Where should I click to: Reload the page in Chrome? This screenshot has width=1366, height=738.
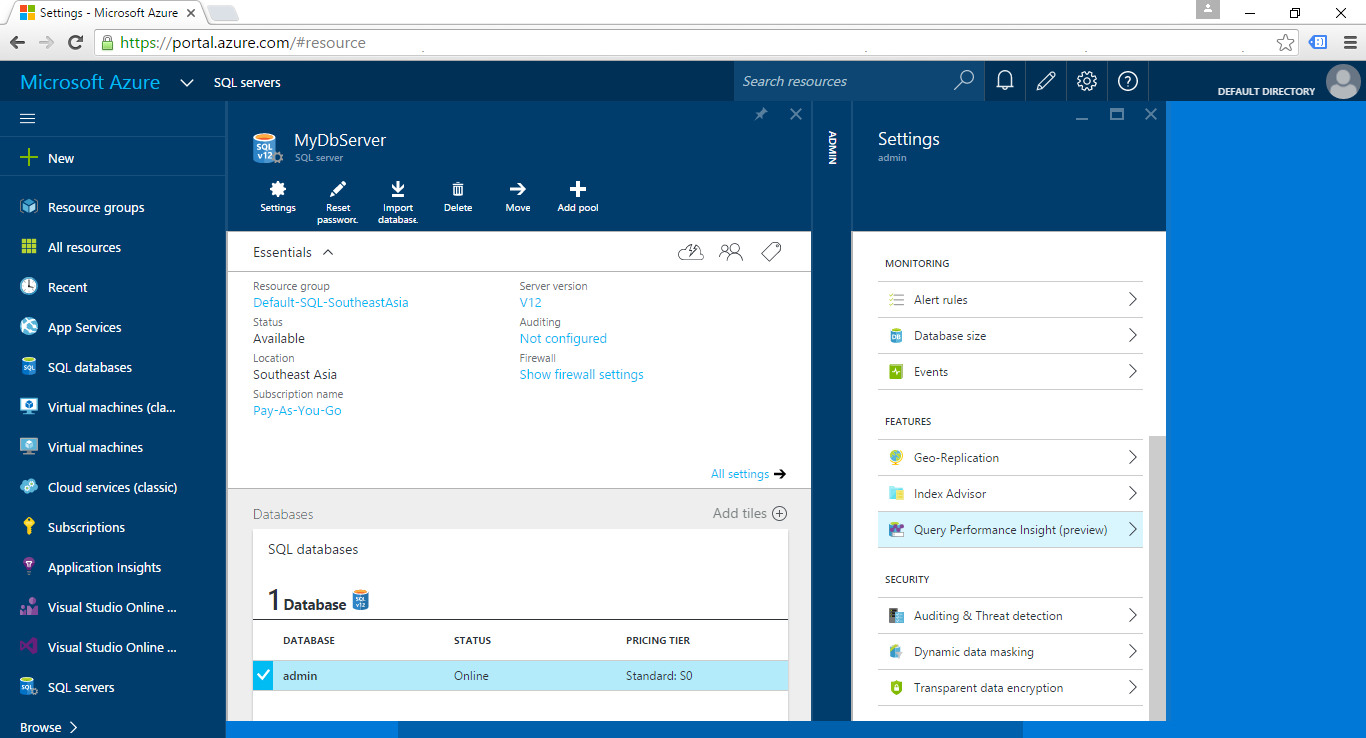(75, 43)
